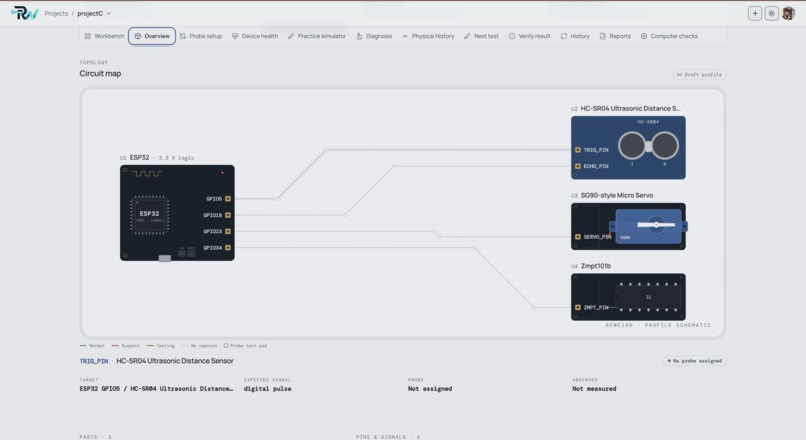The image size is (806, 440).
Task: Click the TRIG_PIN pad on HC-SR04
Action: point(578,150)
